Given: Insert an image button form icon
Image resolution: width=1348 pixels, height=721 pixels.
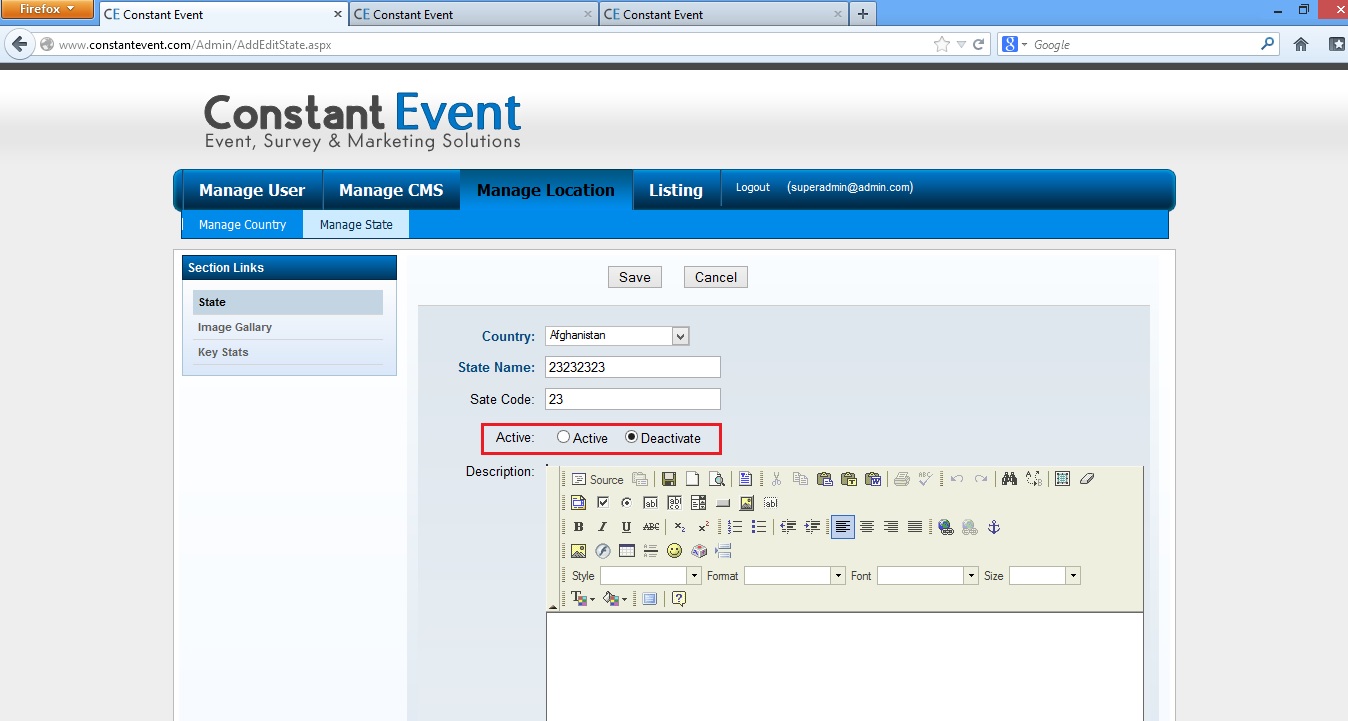Looking at the screenshot, I should [x=746, y=503].
